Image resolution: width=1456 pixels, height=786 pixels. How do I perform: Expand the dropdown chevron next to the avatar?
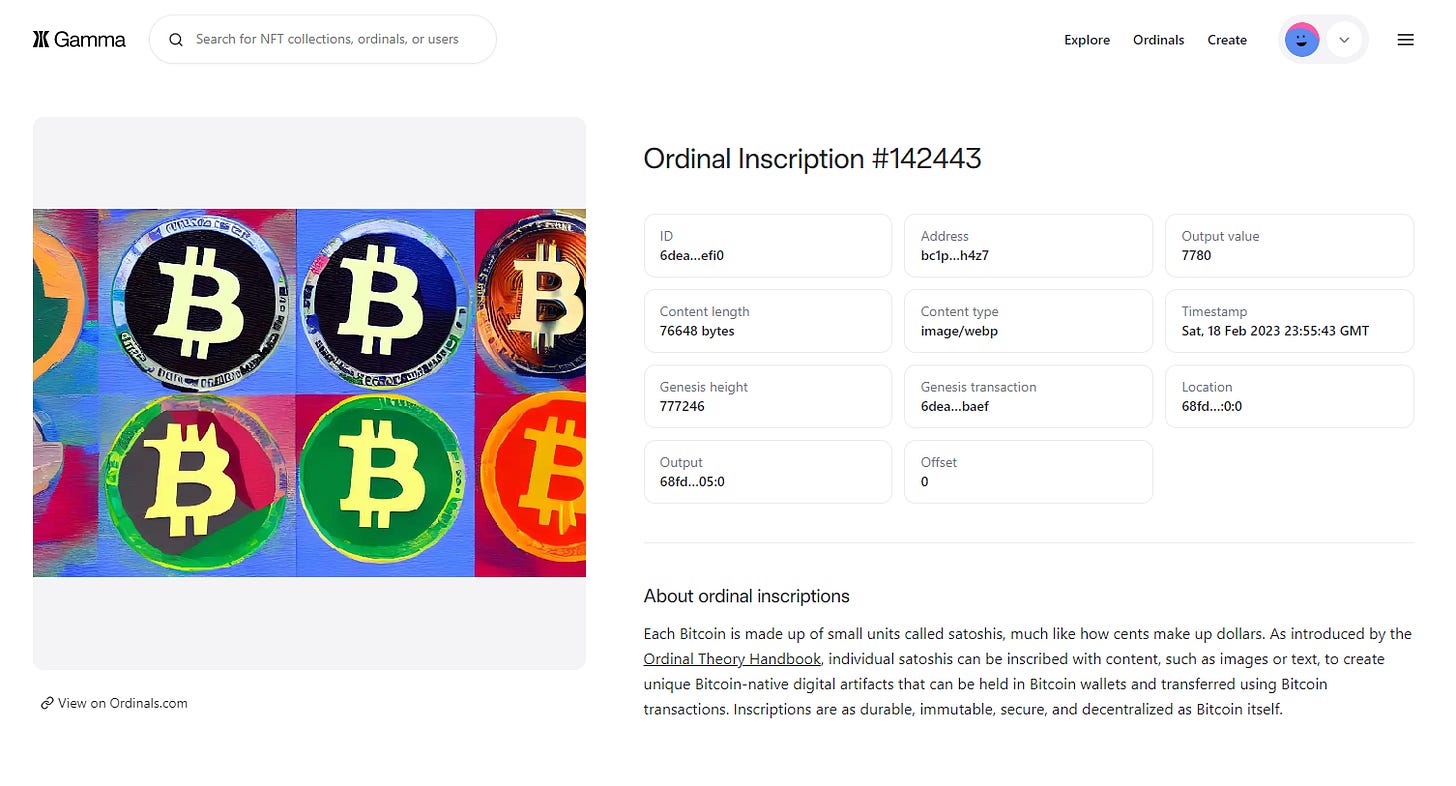click(x=1343, y=39)
